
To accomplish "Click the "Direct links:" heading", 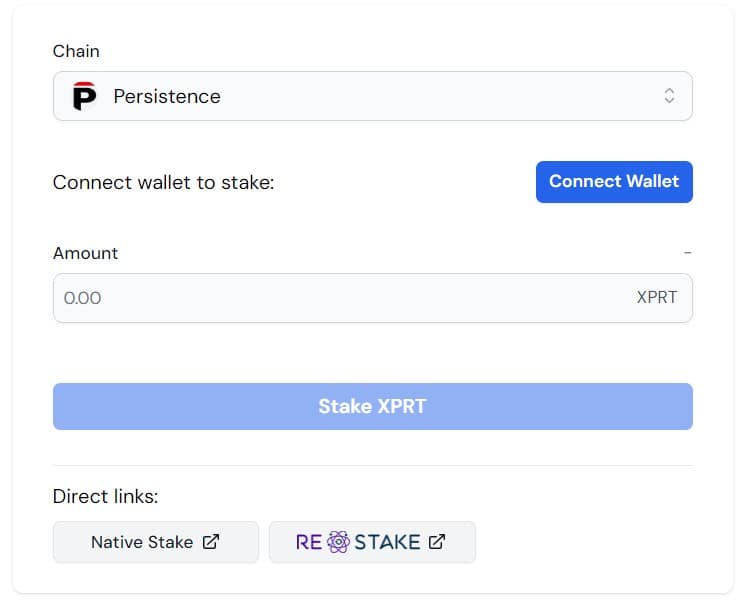I will pos(105,496).
